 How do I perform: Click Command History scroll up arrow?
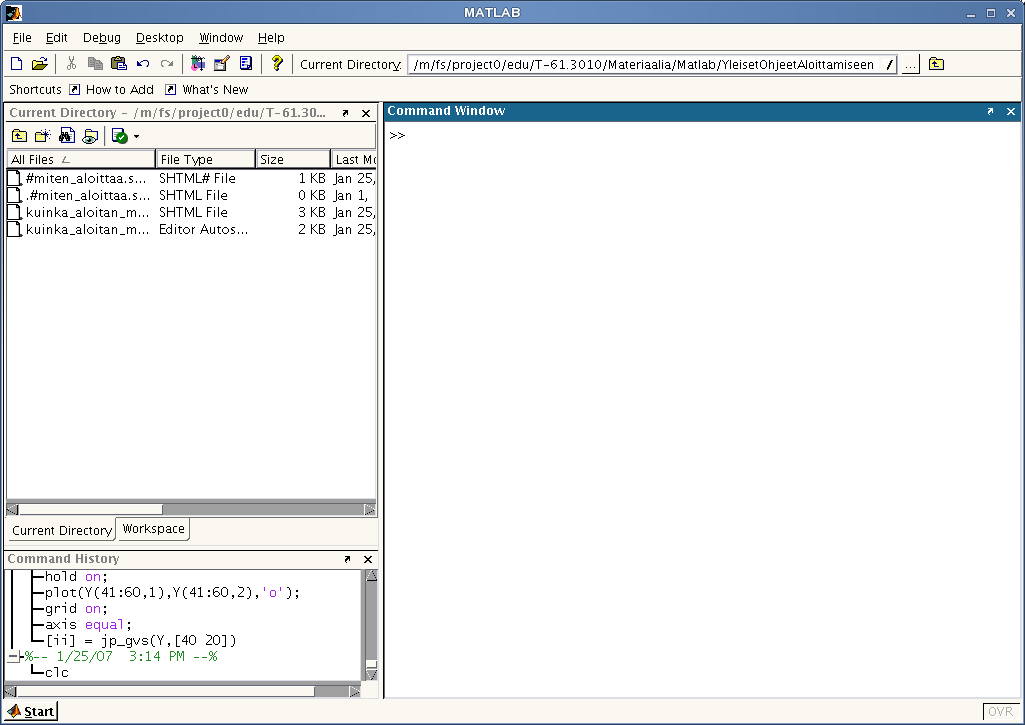pos(371,576)
